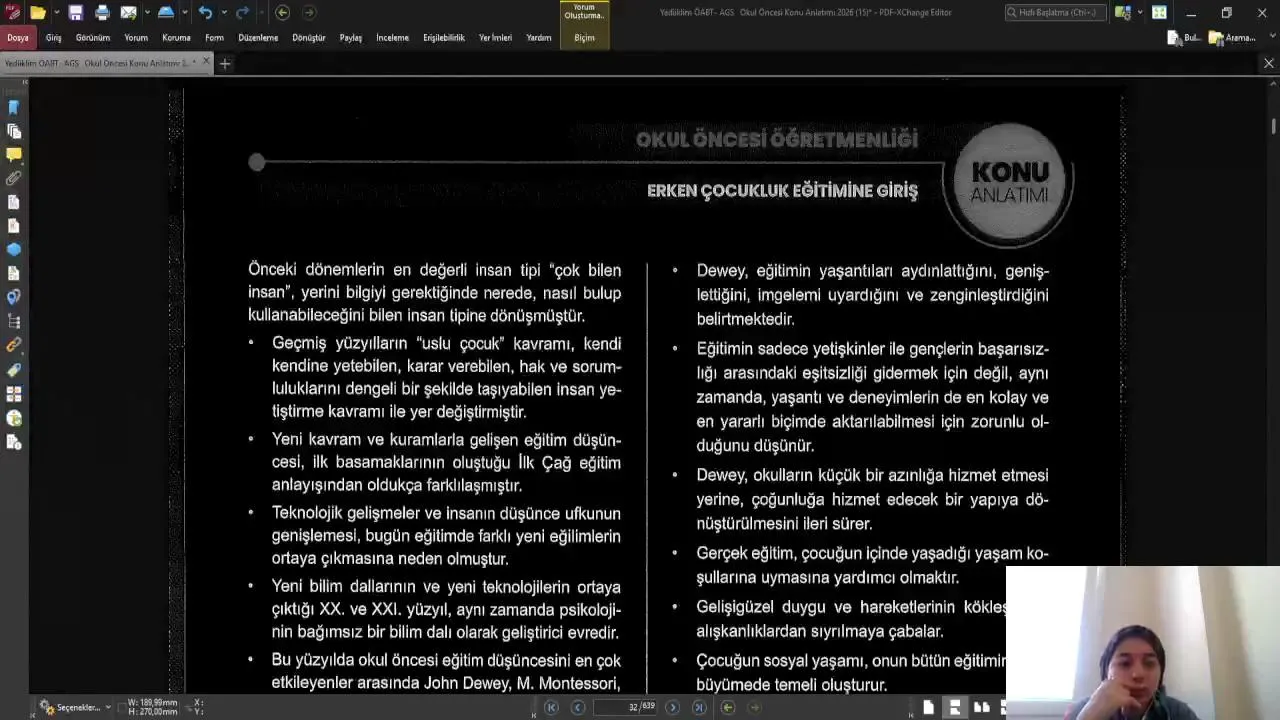Image resolution: width=1280 pixels, height=720 pixels.
Task: Go to previous view with green back arrow
Action: (x=282, y=12)
